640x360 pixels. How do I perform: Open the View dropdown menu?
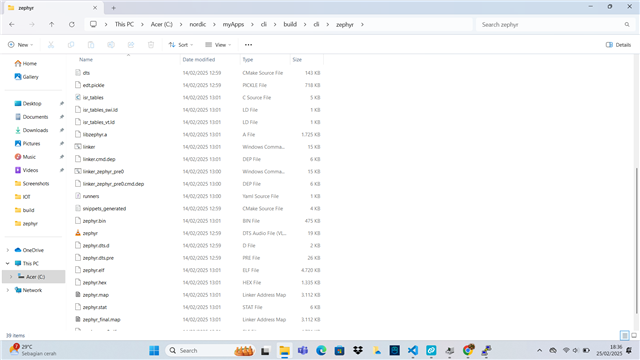218,45
